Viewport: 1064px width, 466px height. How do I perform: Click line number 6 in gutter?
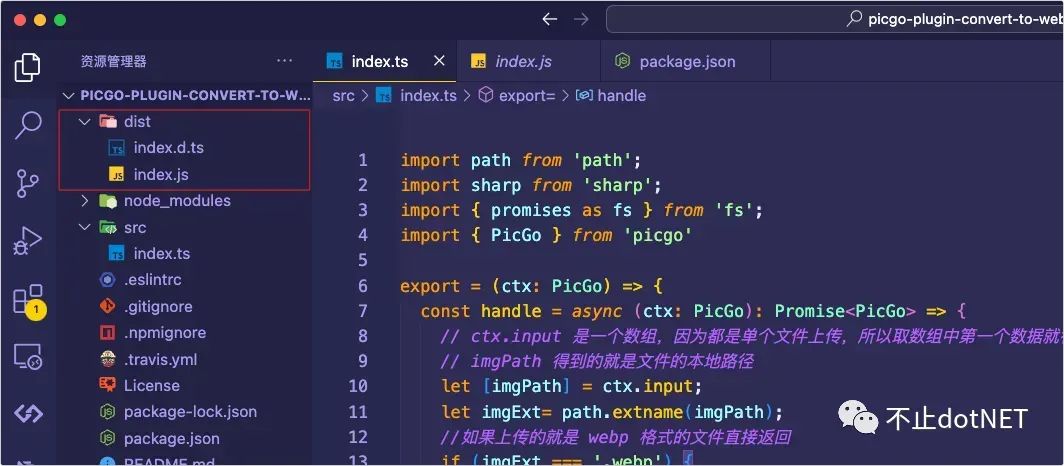point(362,286)
